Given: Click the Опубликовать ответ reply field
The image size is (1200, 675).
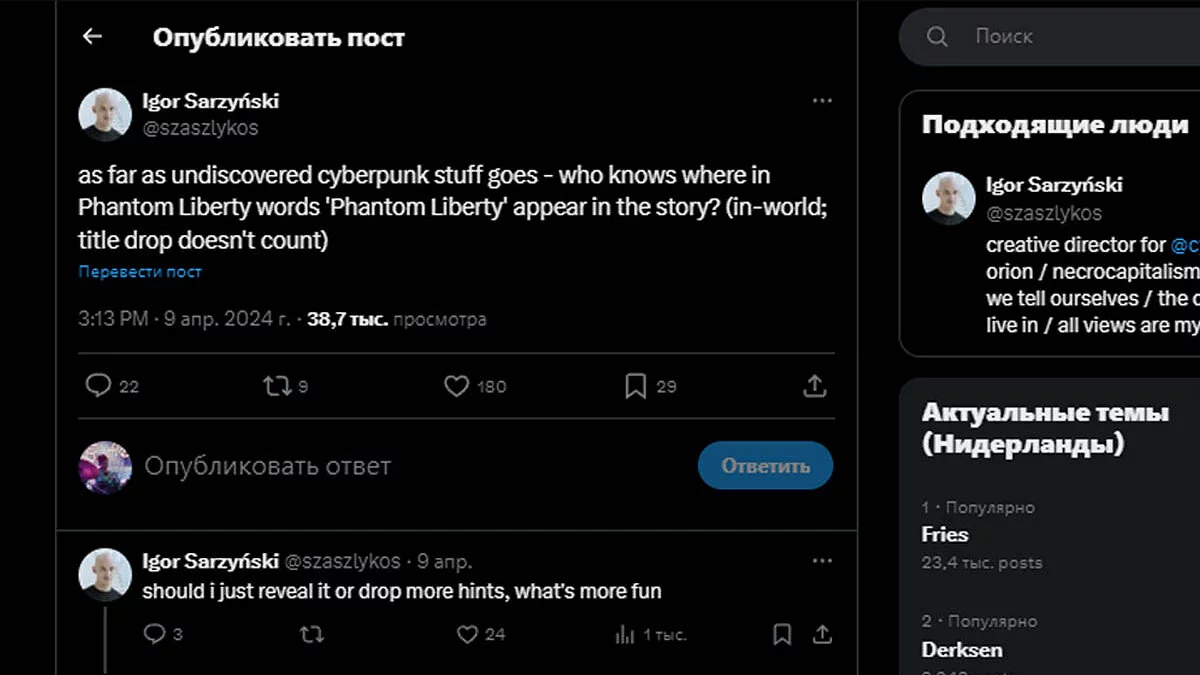Looking at the screenshot, I should click(400, 466).
